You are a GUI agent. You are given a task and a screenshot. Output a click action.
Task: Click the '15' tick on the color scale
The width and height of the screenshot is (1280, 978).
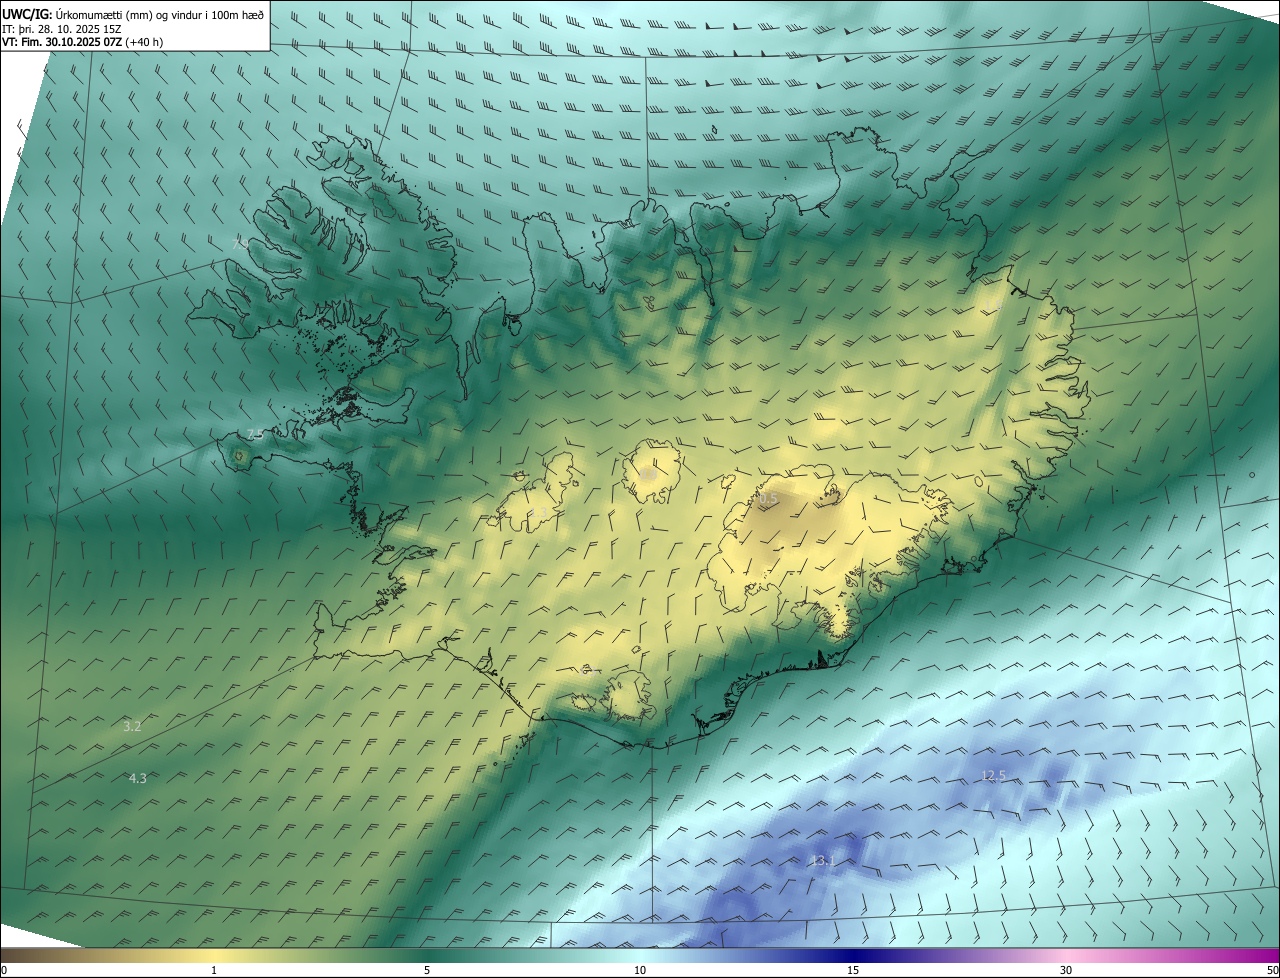tap(853, 970)
